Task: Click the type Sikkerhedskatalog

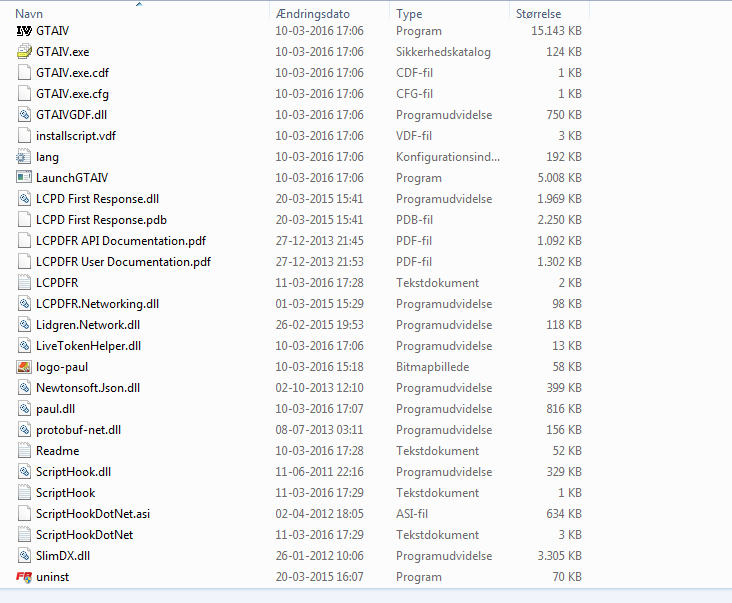Action: [443, 52]
